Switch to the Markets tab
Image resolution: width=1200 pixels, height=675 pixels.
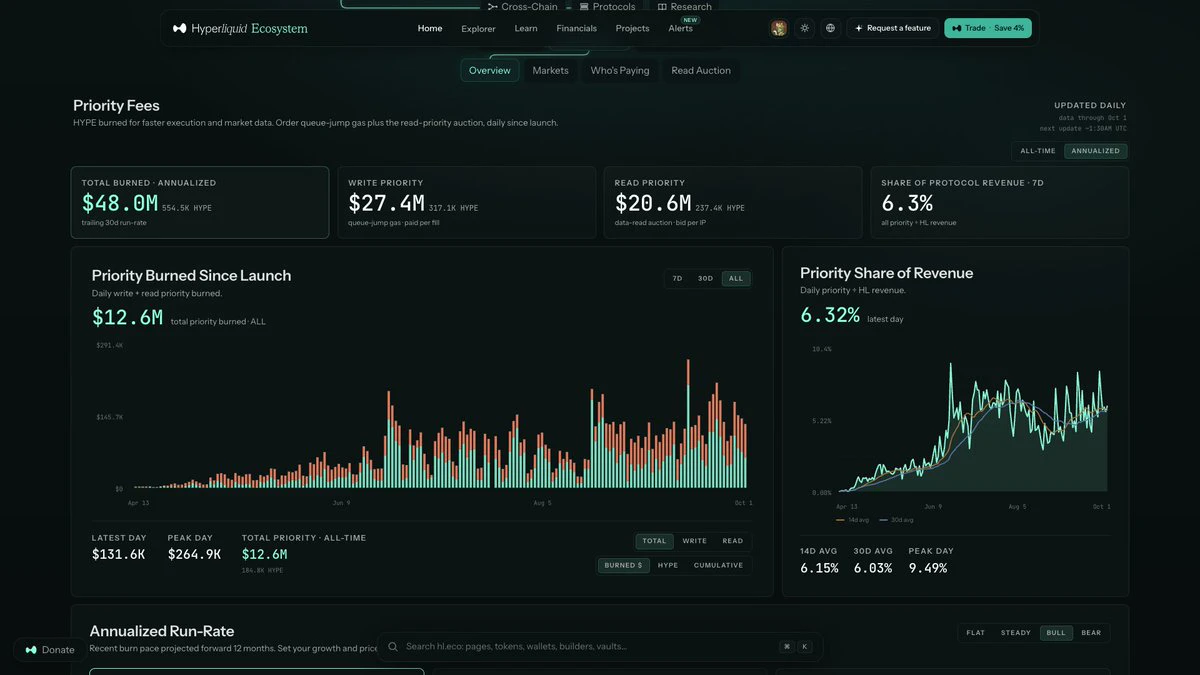pyautogui.click(x=550, y=70)
